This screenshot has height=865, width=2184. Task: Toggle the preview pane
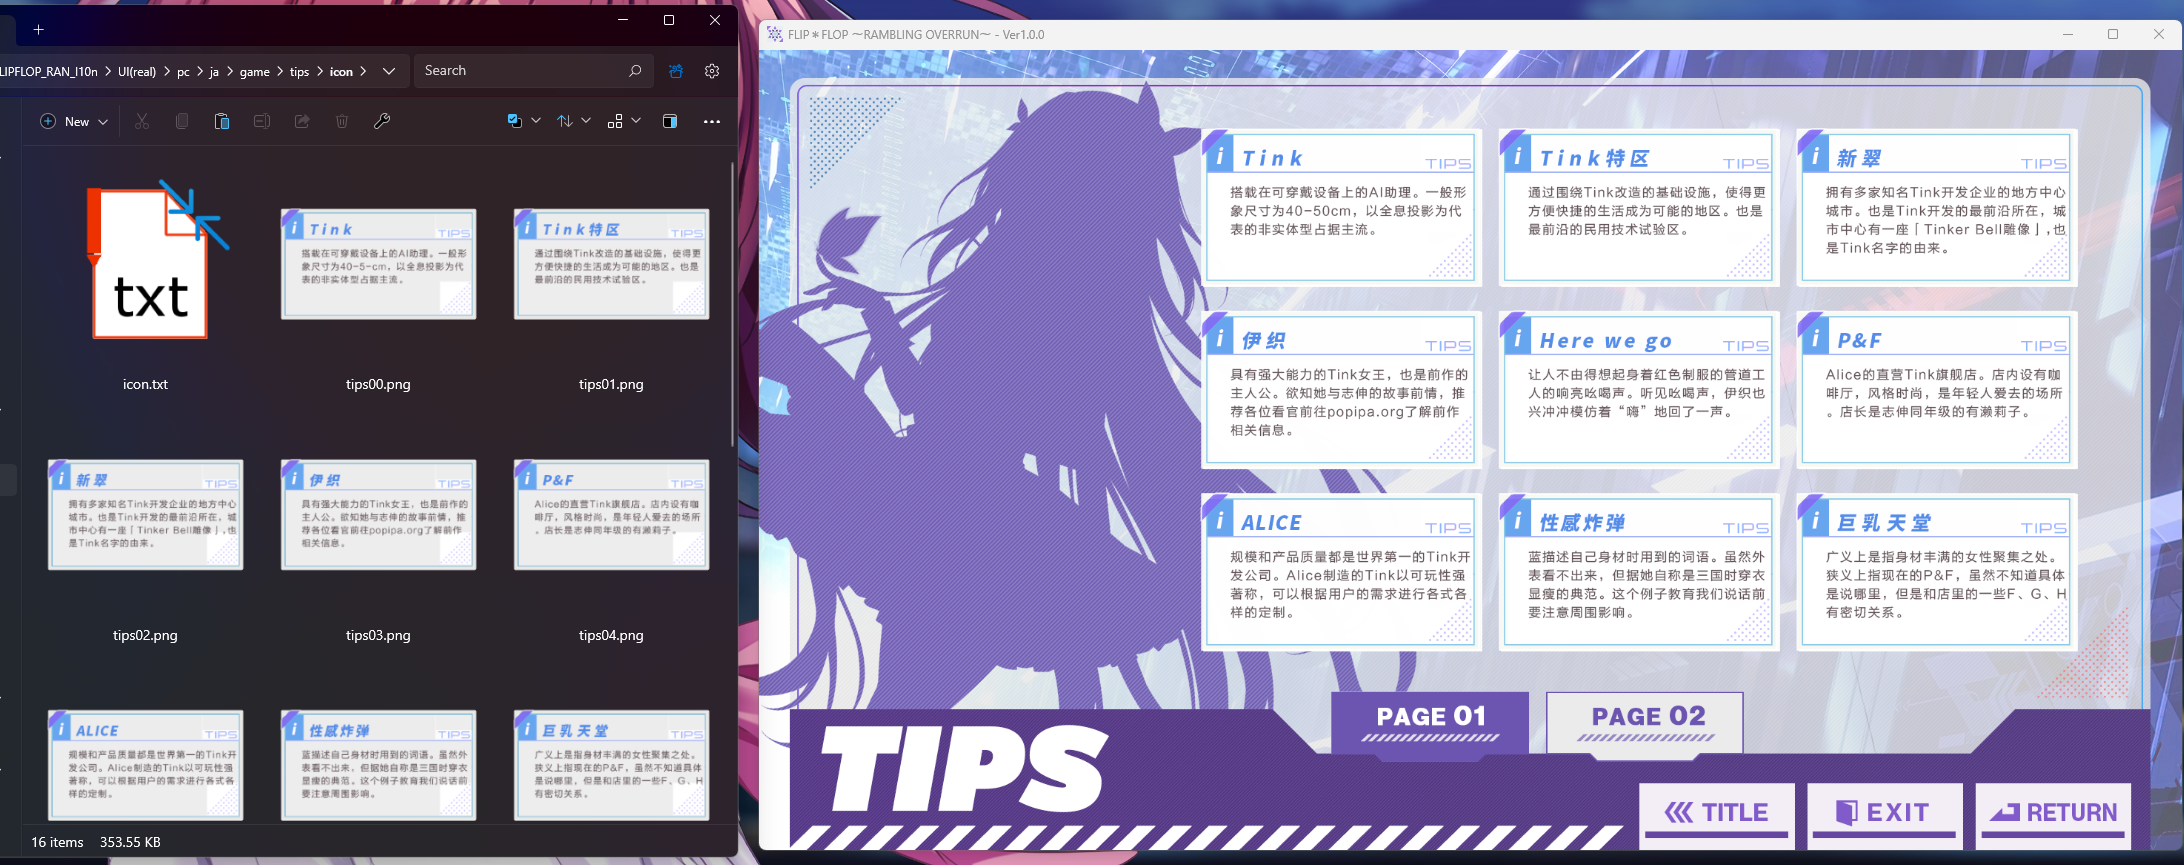[670, 121]
